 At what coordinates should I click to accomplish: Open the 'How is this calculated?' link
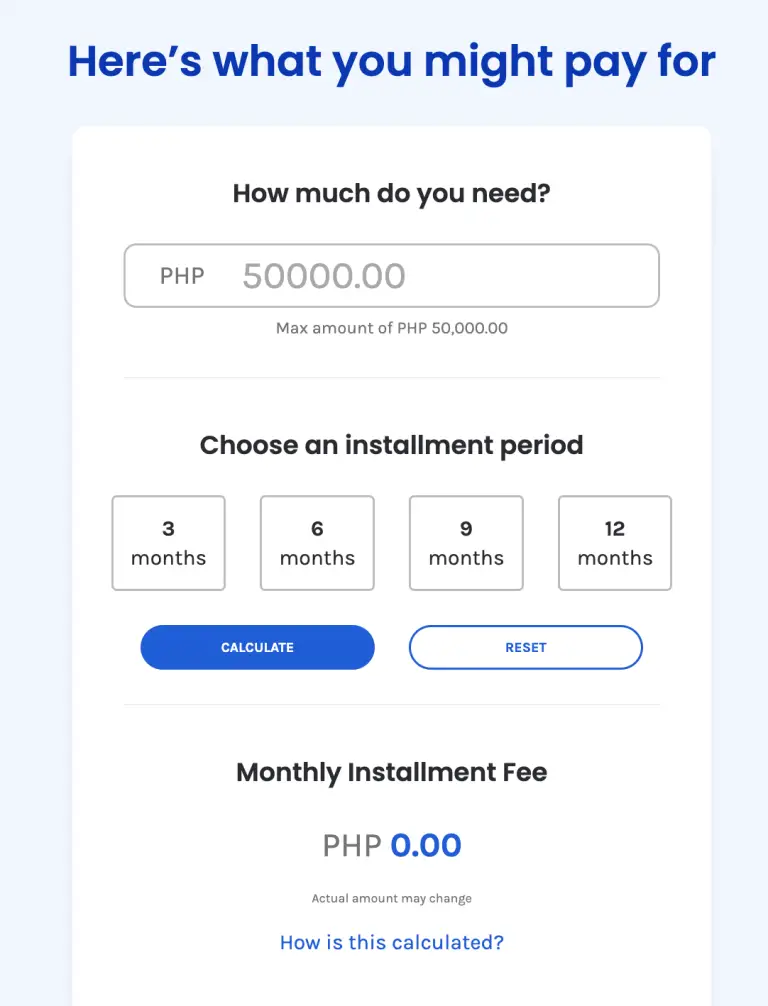click(x=391, y=942)
